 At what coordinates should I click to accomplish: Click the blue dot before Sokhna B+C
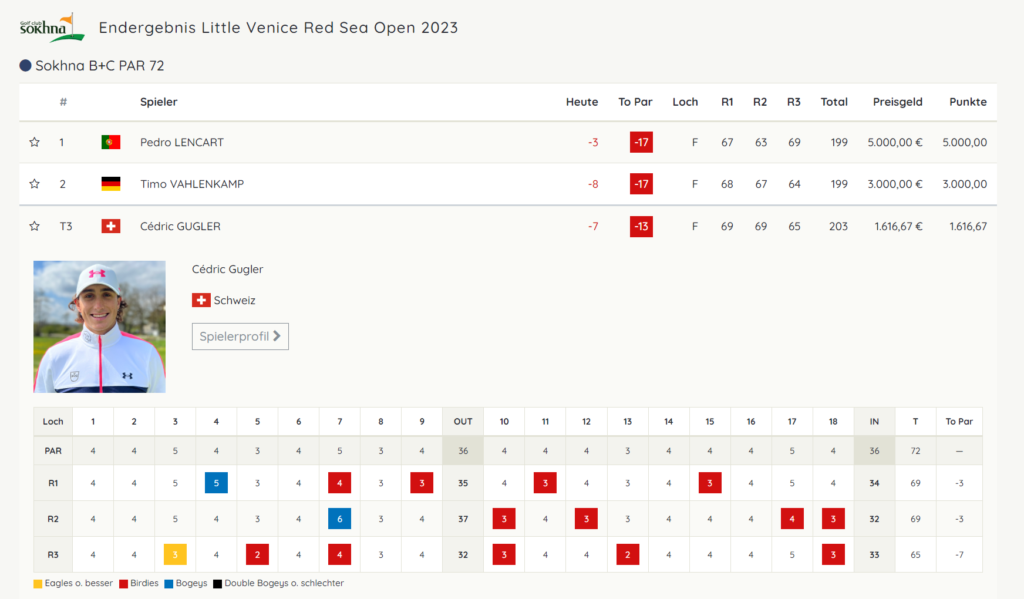click(25, 65)
